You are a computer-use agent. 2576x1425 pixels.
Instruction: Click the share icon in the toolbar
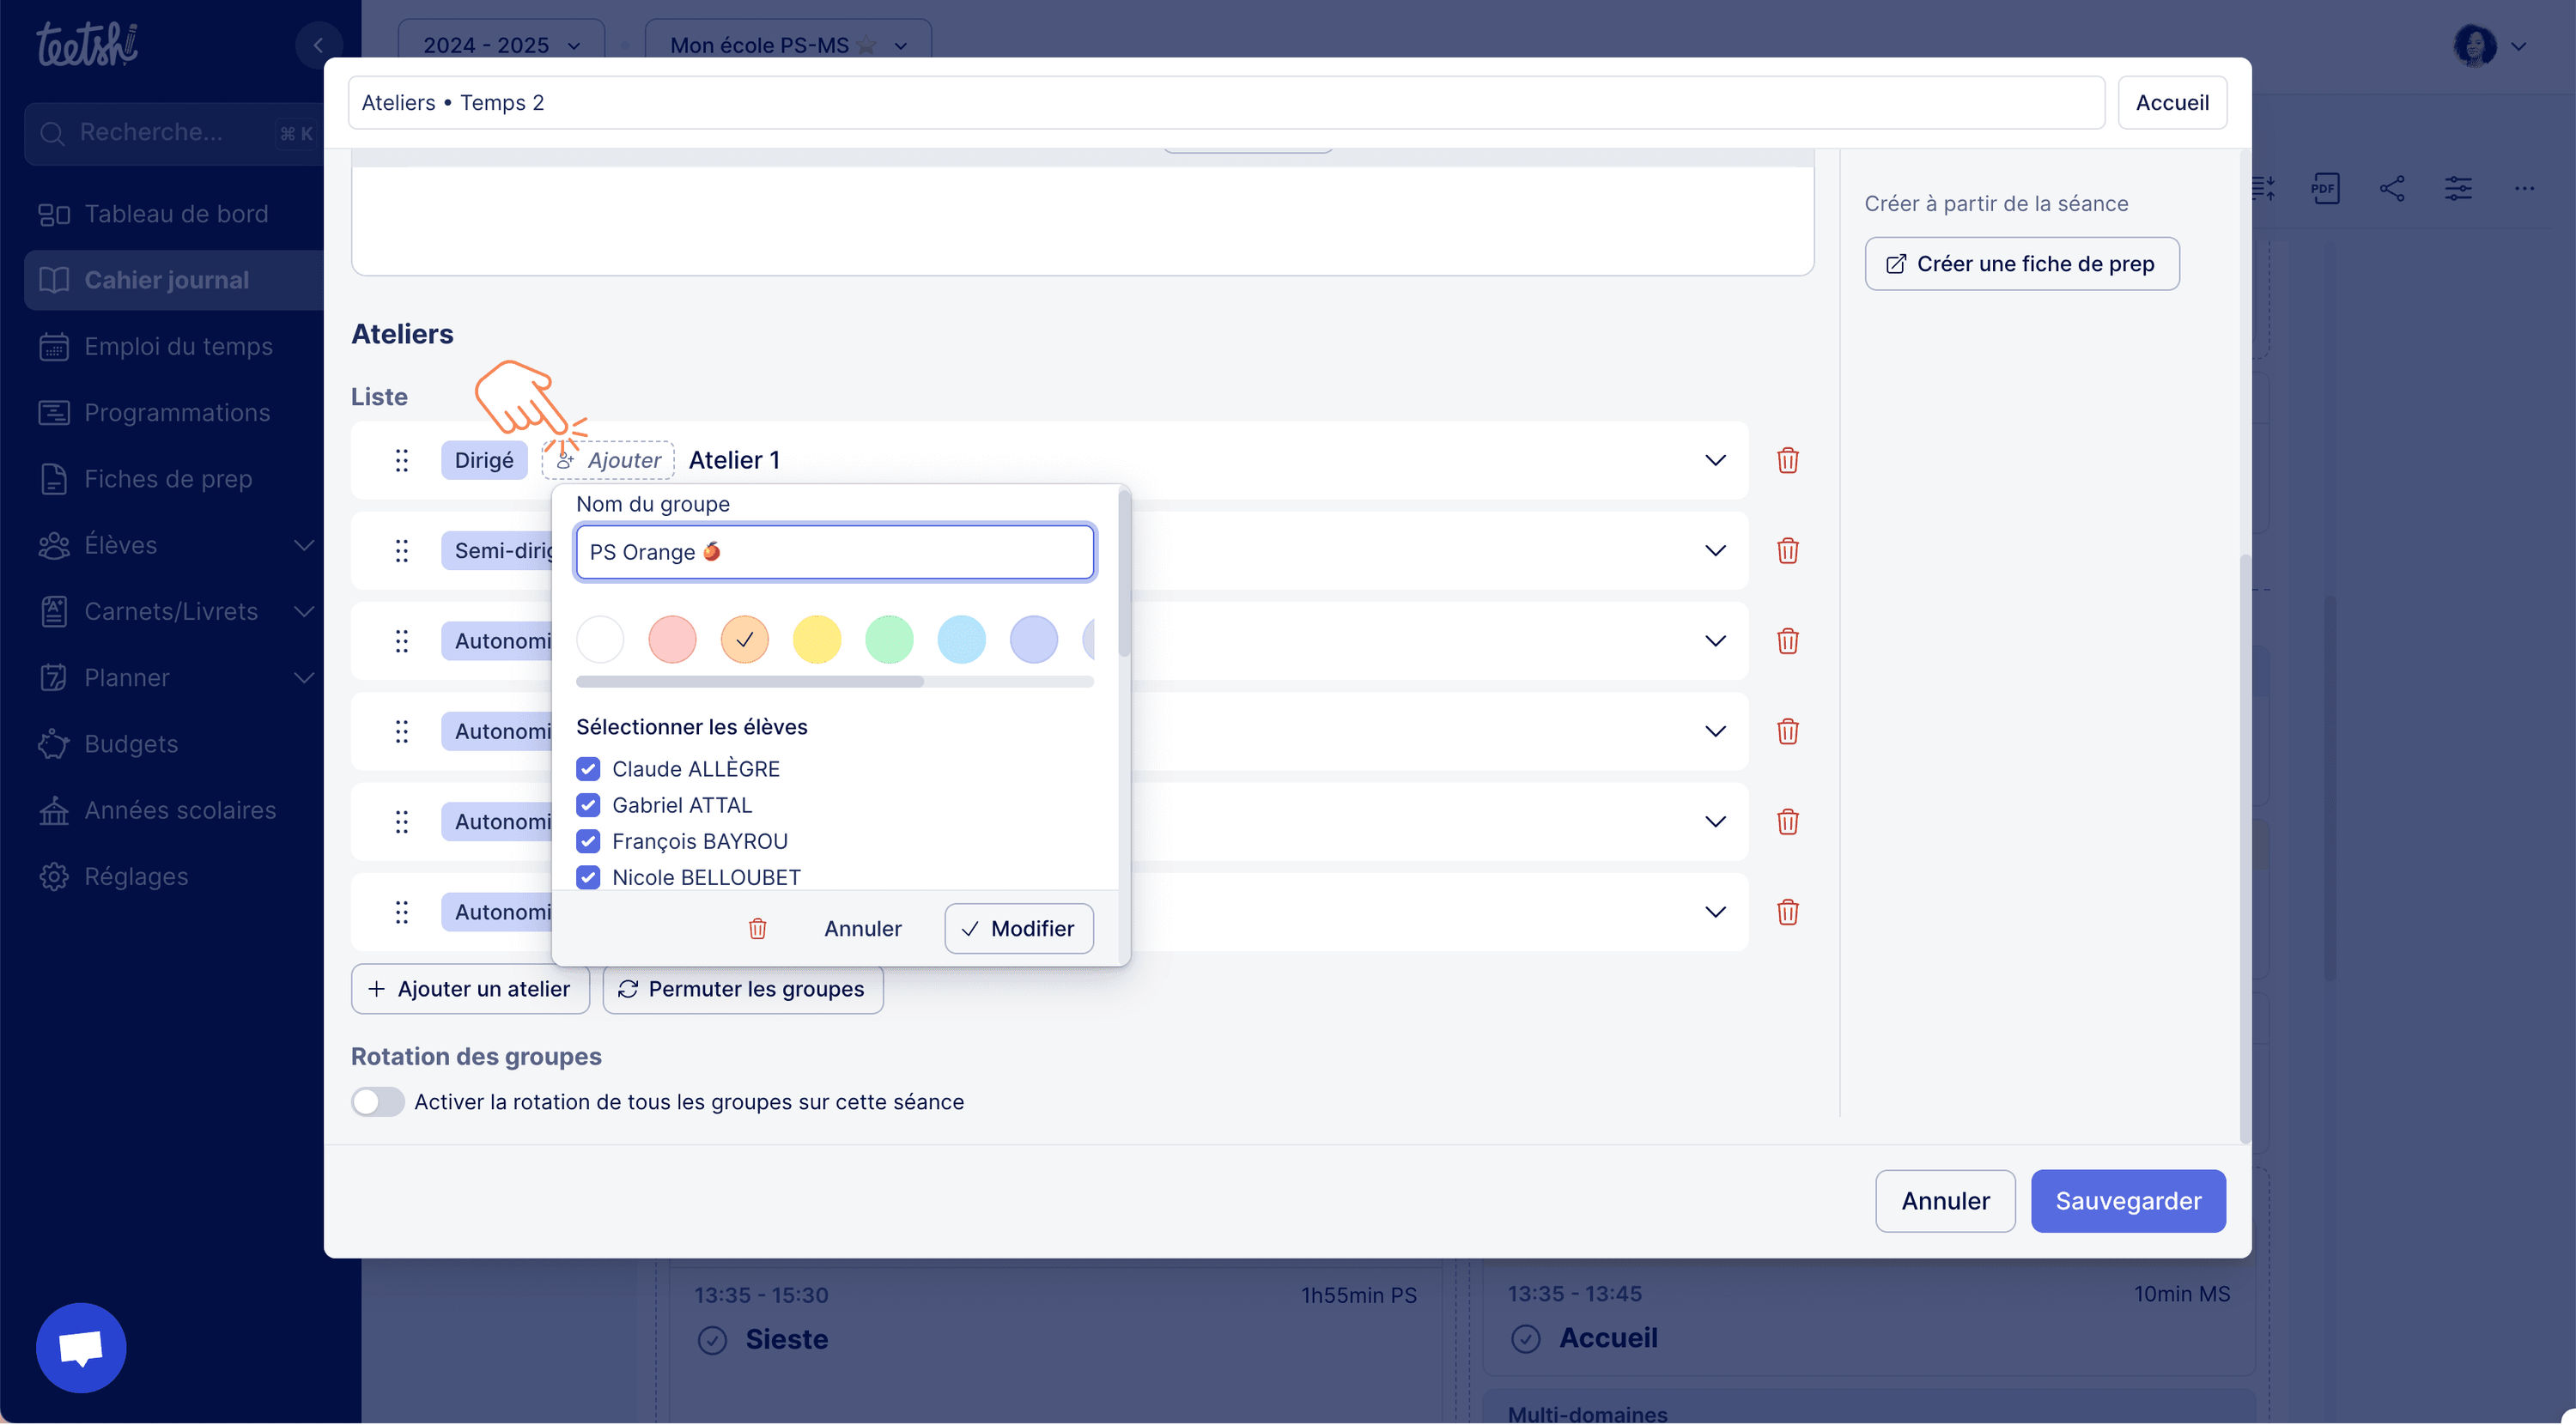click(x=2392, y=188)
